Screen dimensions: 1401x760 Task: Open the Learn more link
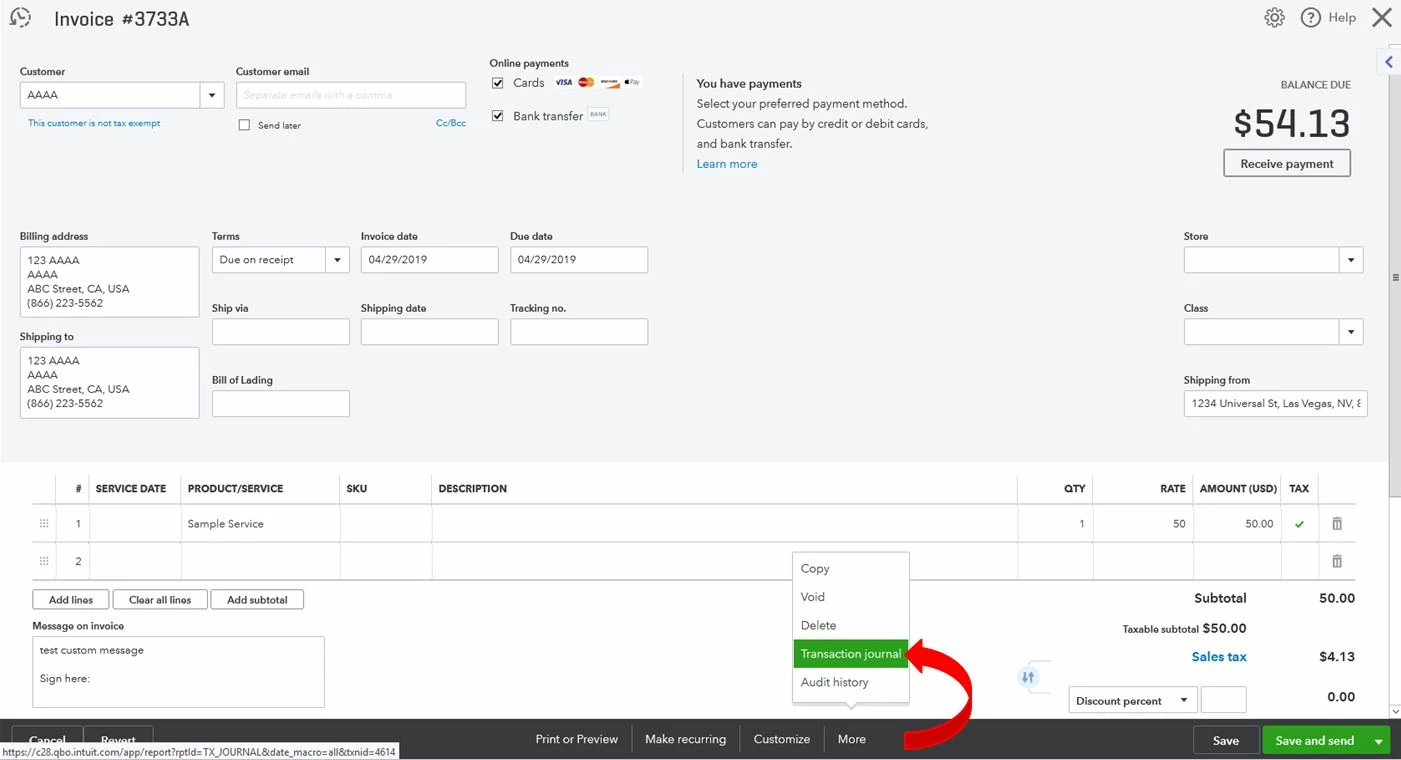point(727,164)
